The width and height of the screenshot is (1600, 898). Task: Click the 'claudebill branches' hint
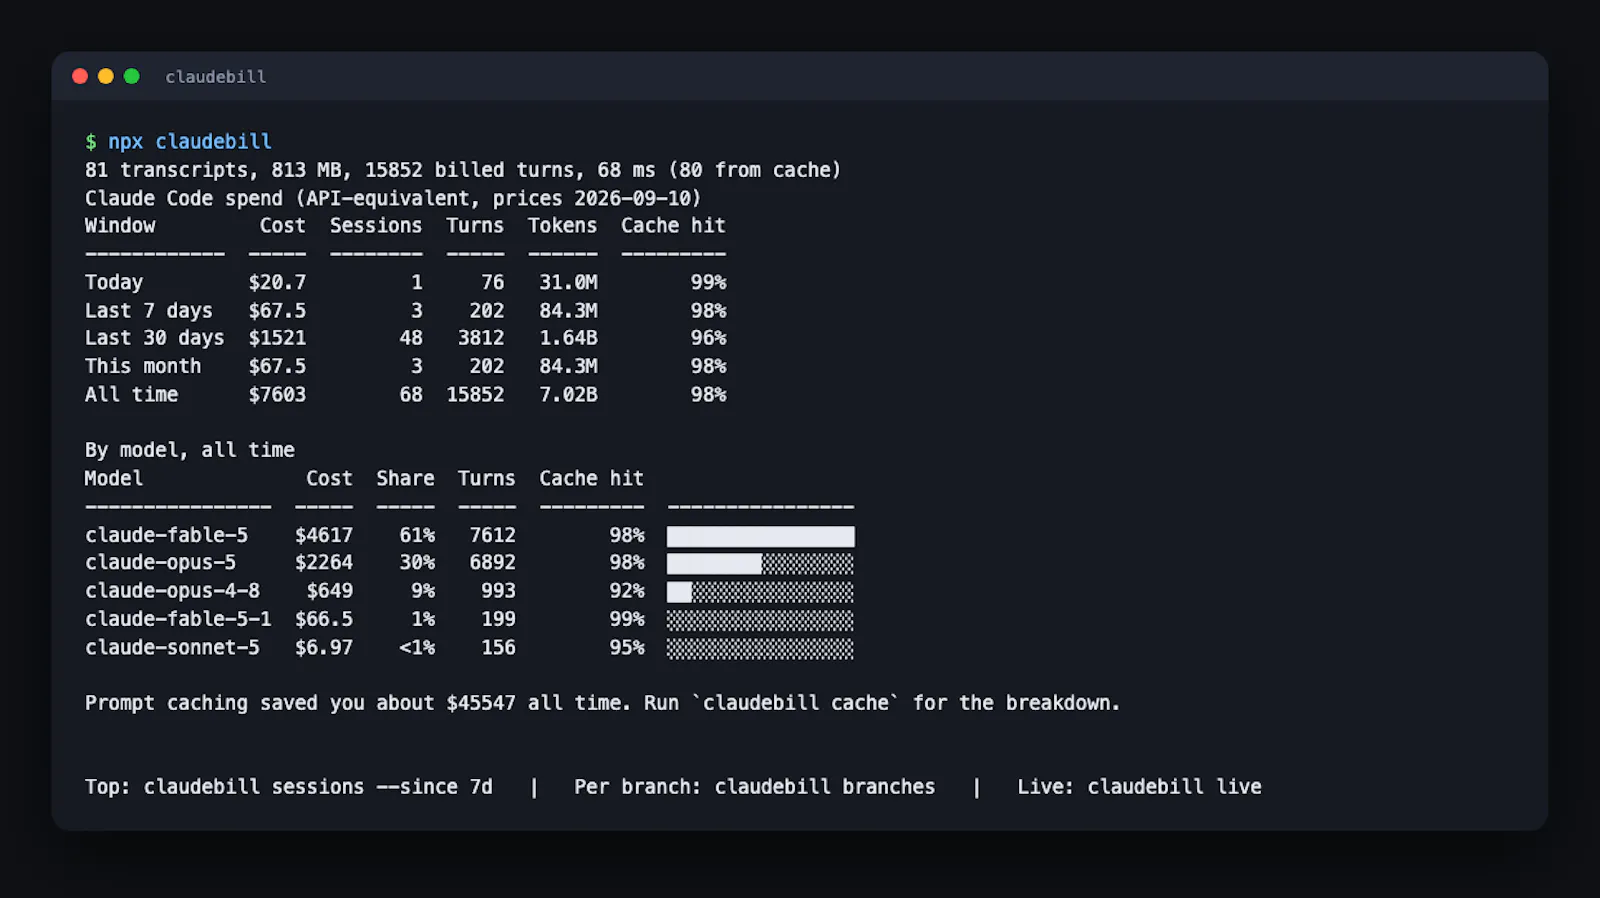(x=825, y=788)
